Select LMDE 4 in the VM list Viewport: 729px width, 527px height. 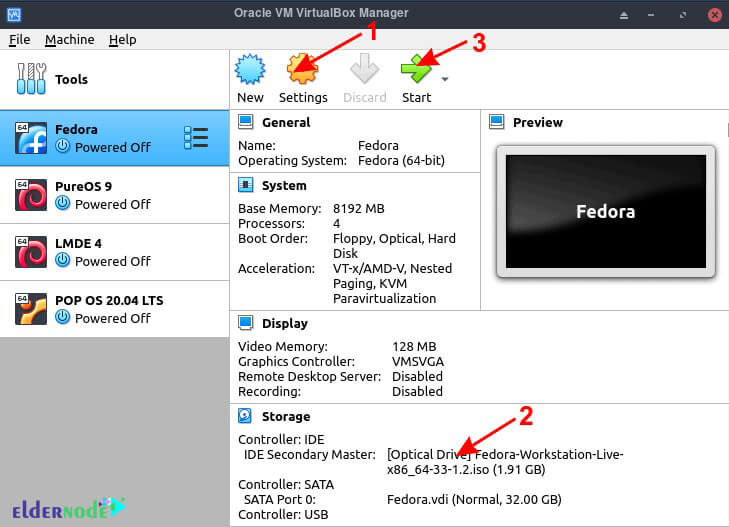[x=114, y=252]
